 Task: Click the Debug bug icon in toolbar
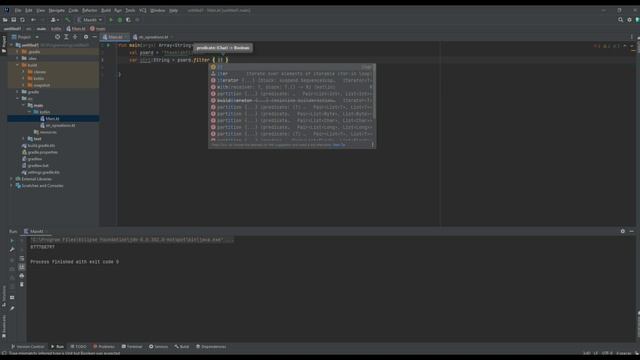[x=120, y=20]
